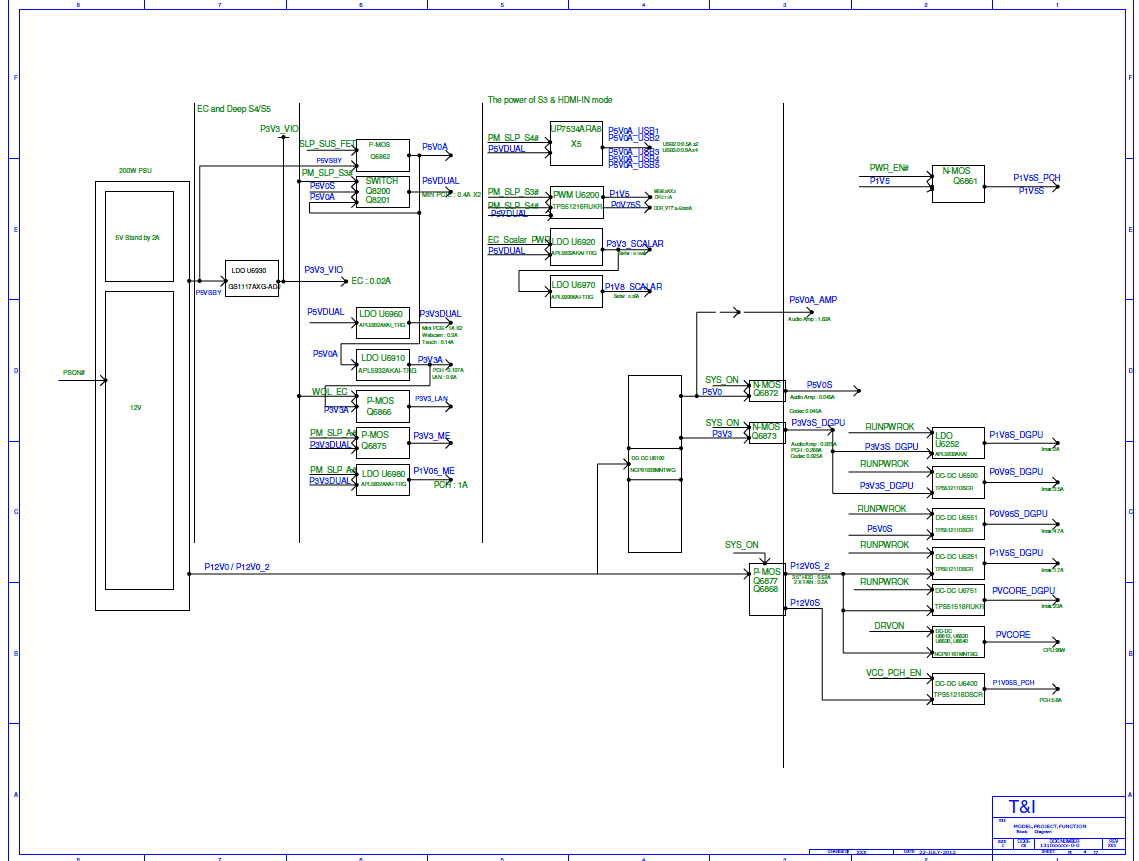Select the LDO U6252 block
This screenshot has width=1139, height=861.
coord(959,443)
